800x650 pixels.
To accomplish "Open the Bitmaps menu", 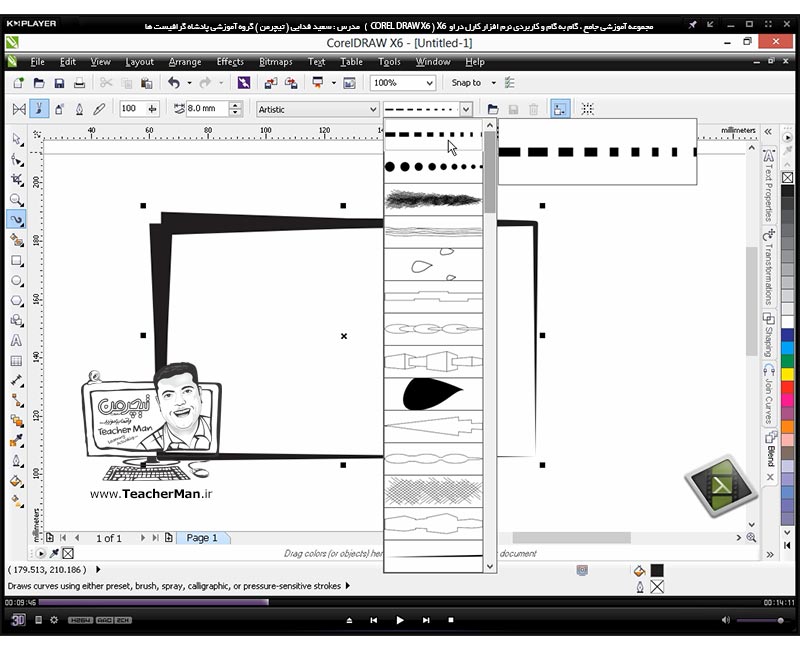I will [276, 62].
